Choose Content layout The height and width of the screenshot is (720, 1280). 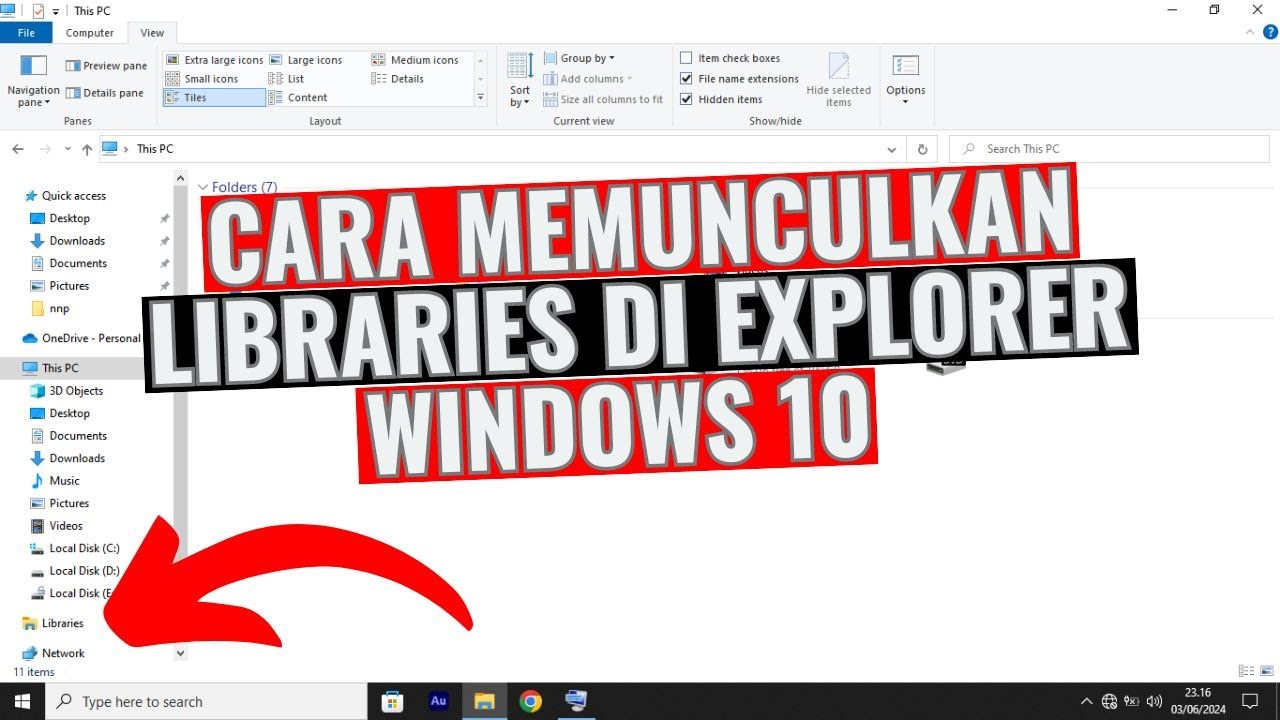coord(298,98)
